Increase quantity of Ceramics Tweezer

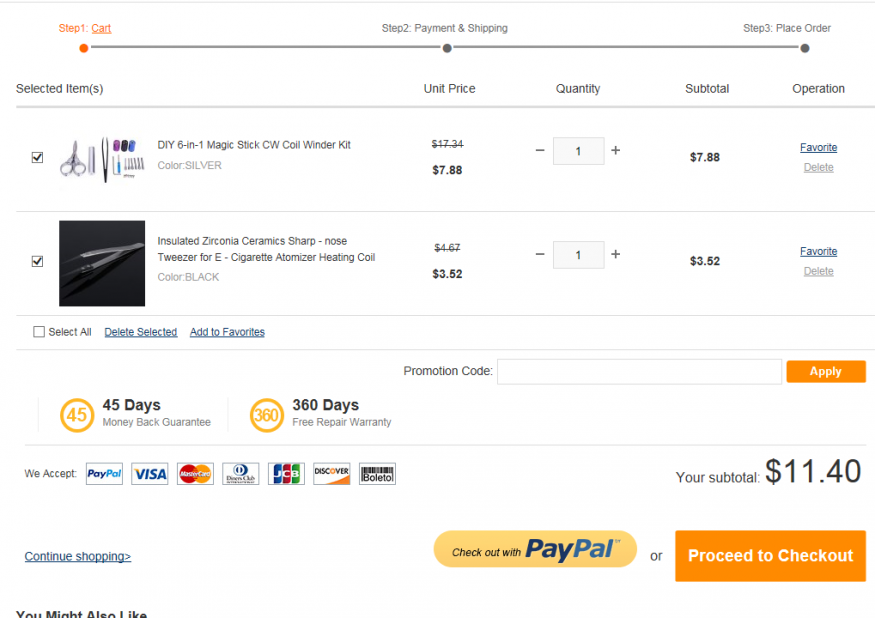tap(616, 254)
